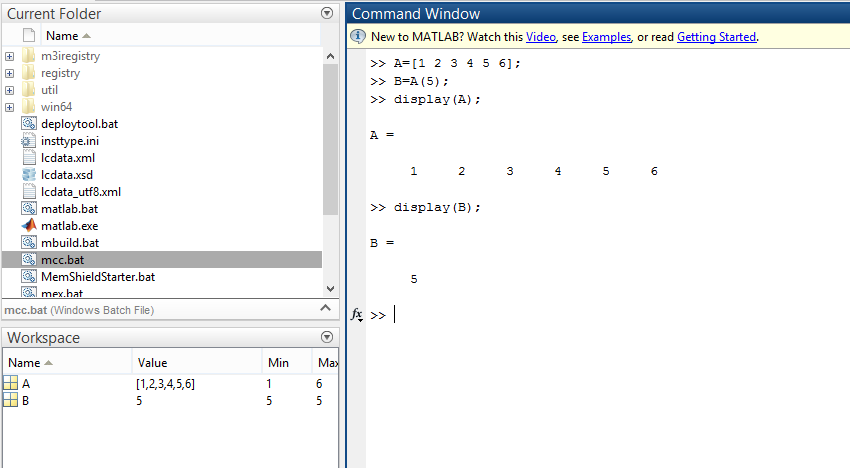Select the mcc.bat batch file icon
850x468 pixels.
(x=29, y=259)
